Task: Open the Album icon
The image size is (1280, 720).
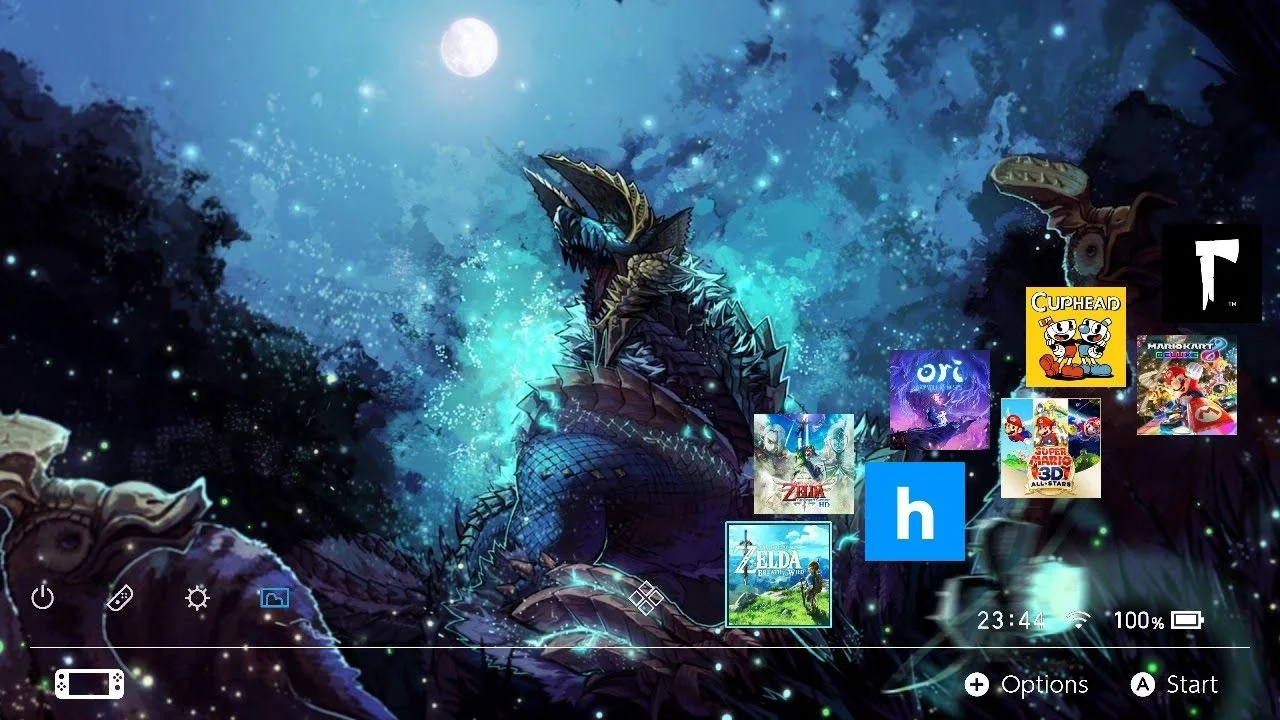Action: (274, 599)
